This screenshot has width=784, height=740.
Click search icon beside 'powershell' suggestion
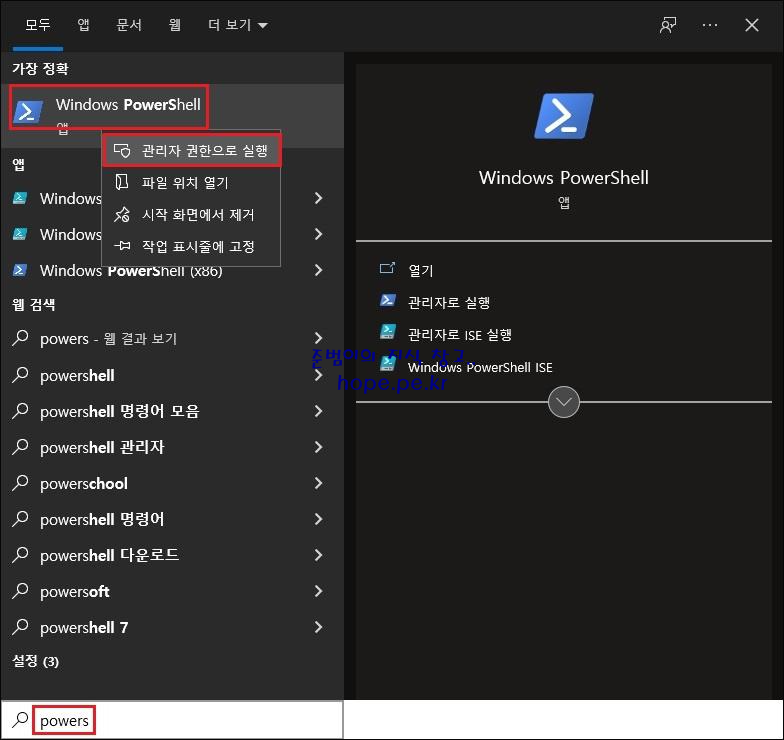pos(20,374)
